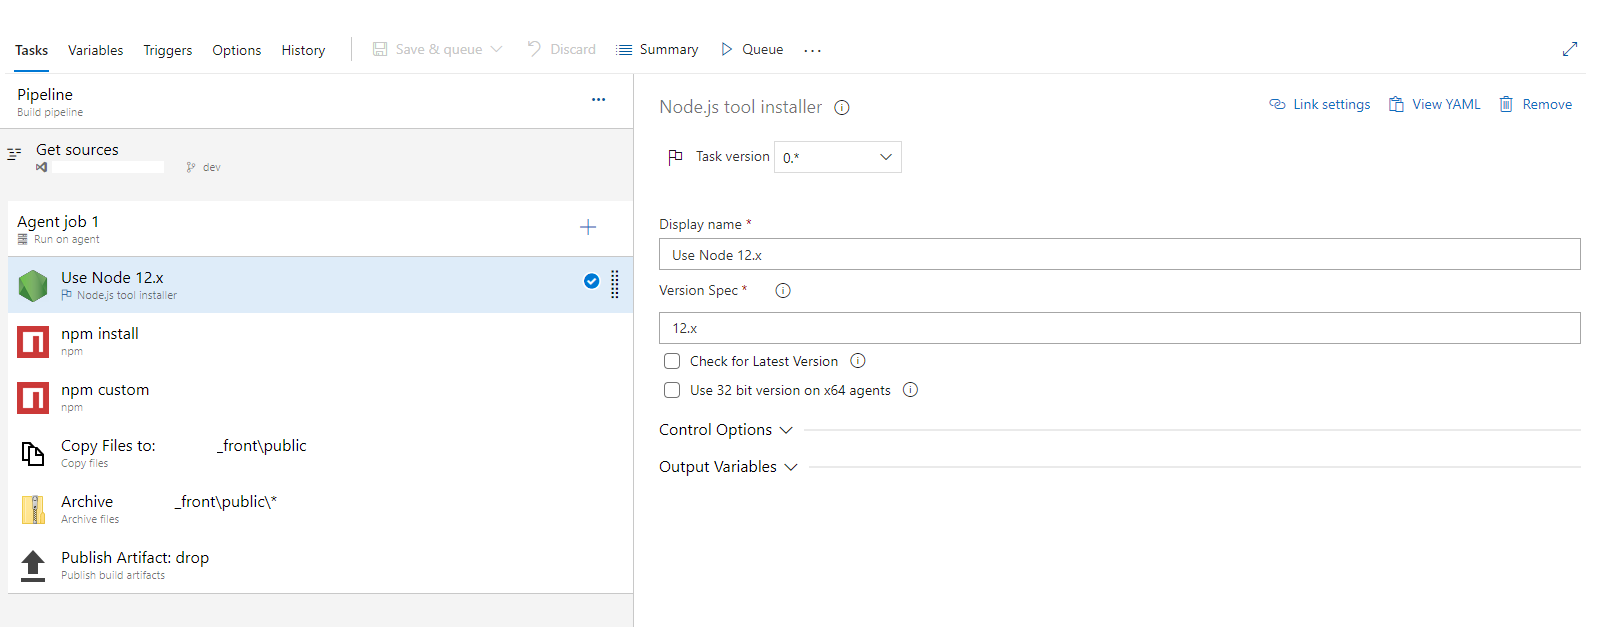Image resolution: width=1597 pixels, height=627 pixels.
Task: View the History tab
Action: [303, 50]
